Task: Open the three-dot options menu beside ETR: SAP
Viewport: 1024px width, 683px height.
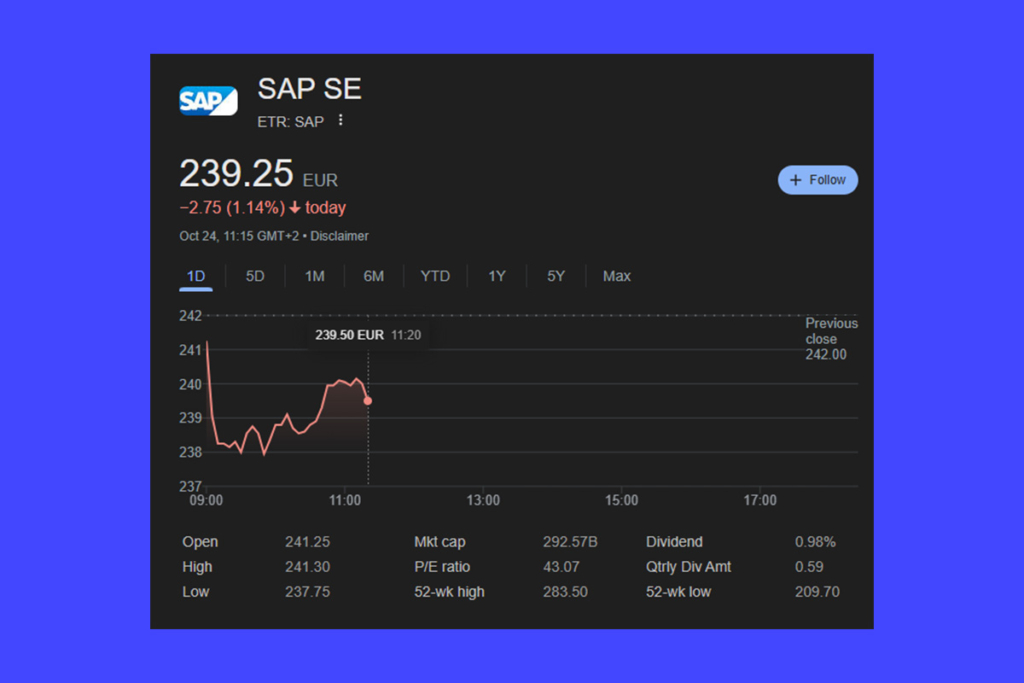Action: click(x=339, y=121)
